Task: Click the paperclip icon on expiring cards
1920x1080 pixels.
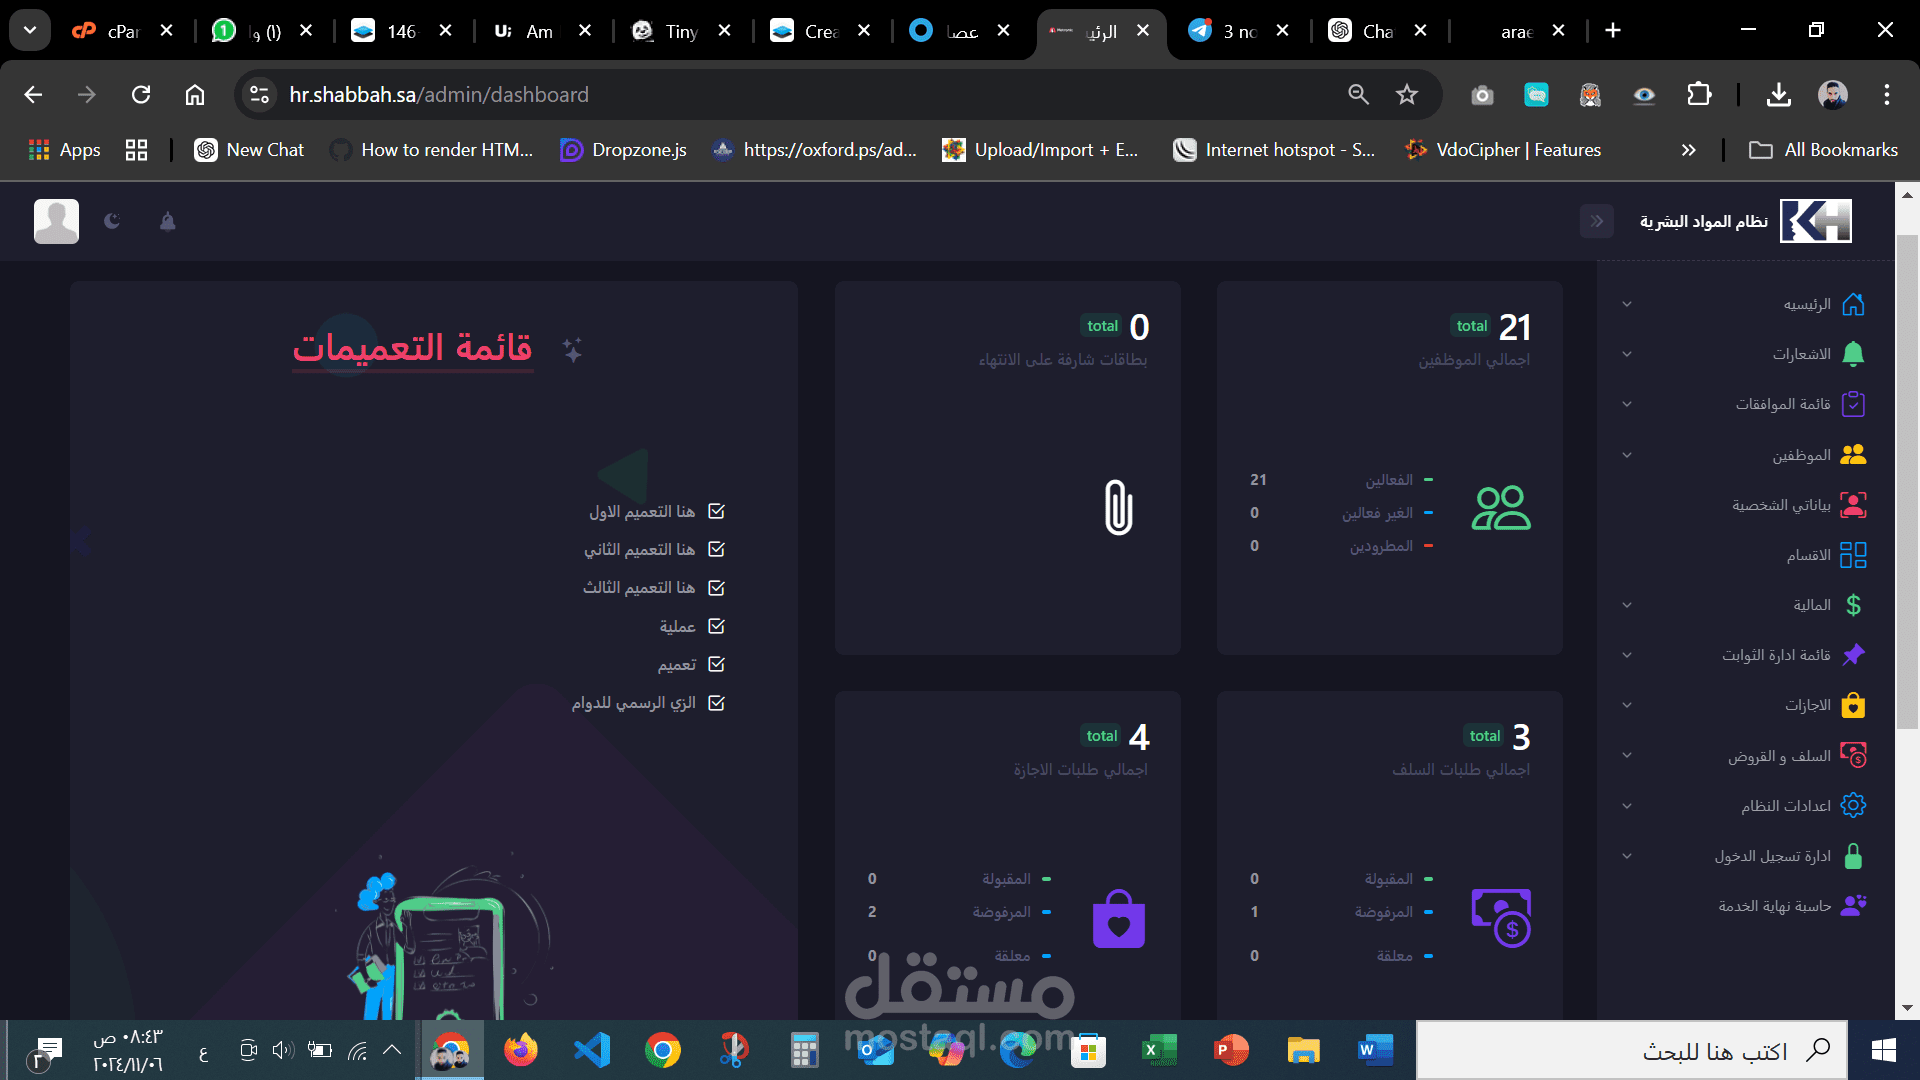Action: pyautogui.click(x=1118, y=507)
